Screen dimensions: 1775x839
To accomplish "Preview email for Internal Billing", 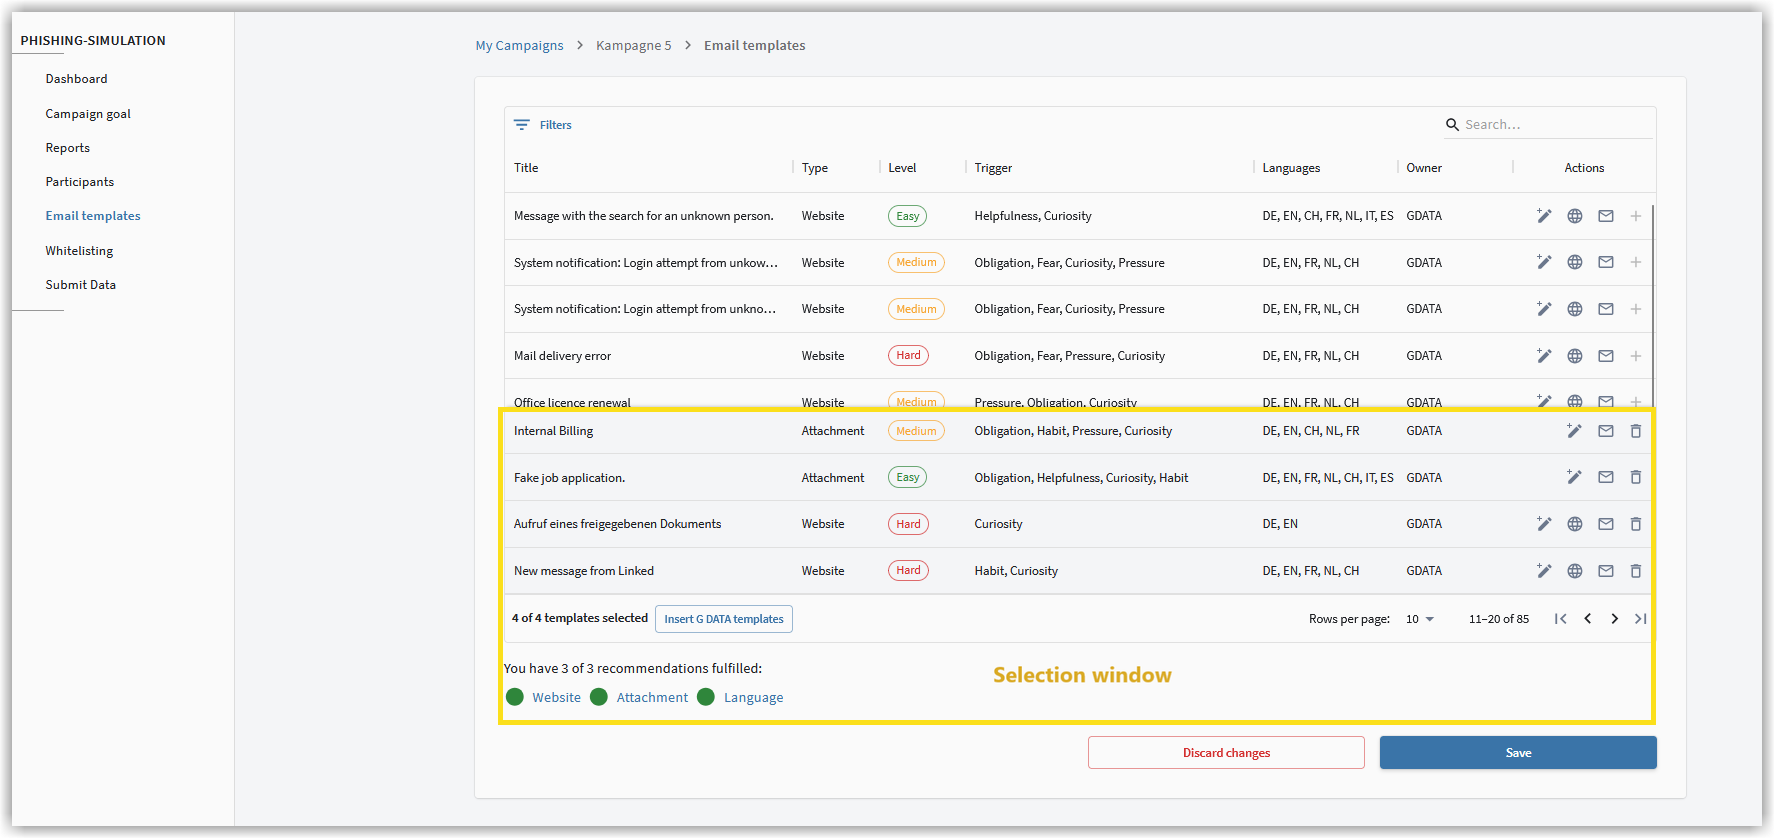I will point(1606,431).
